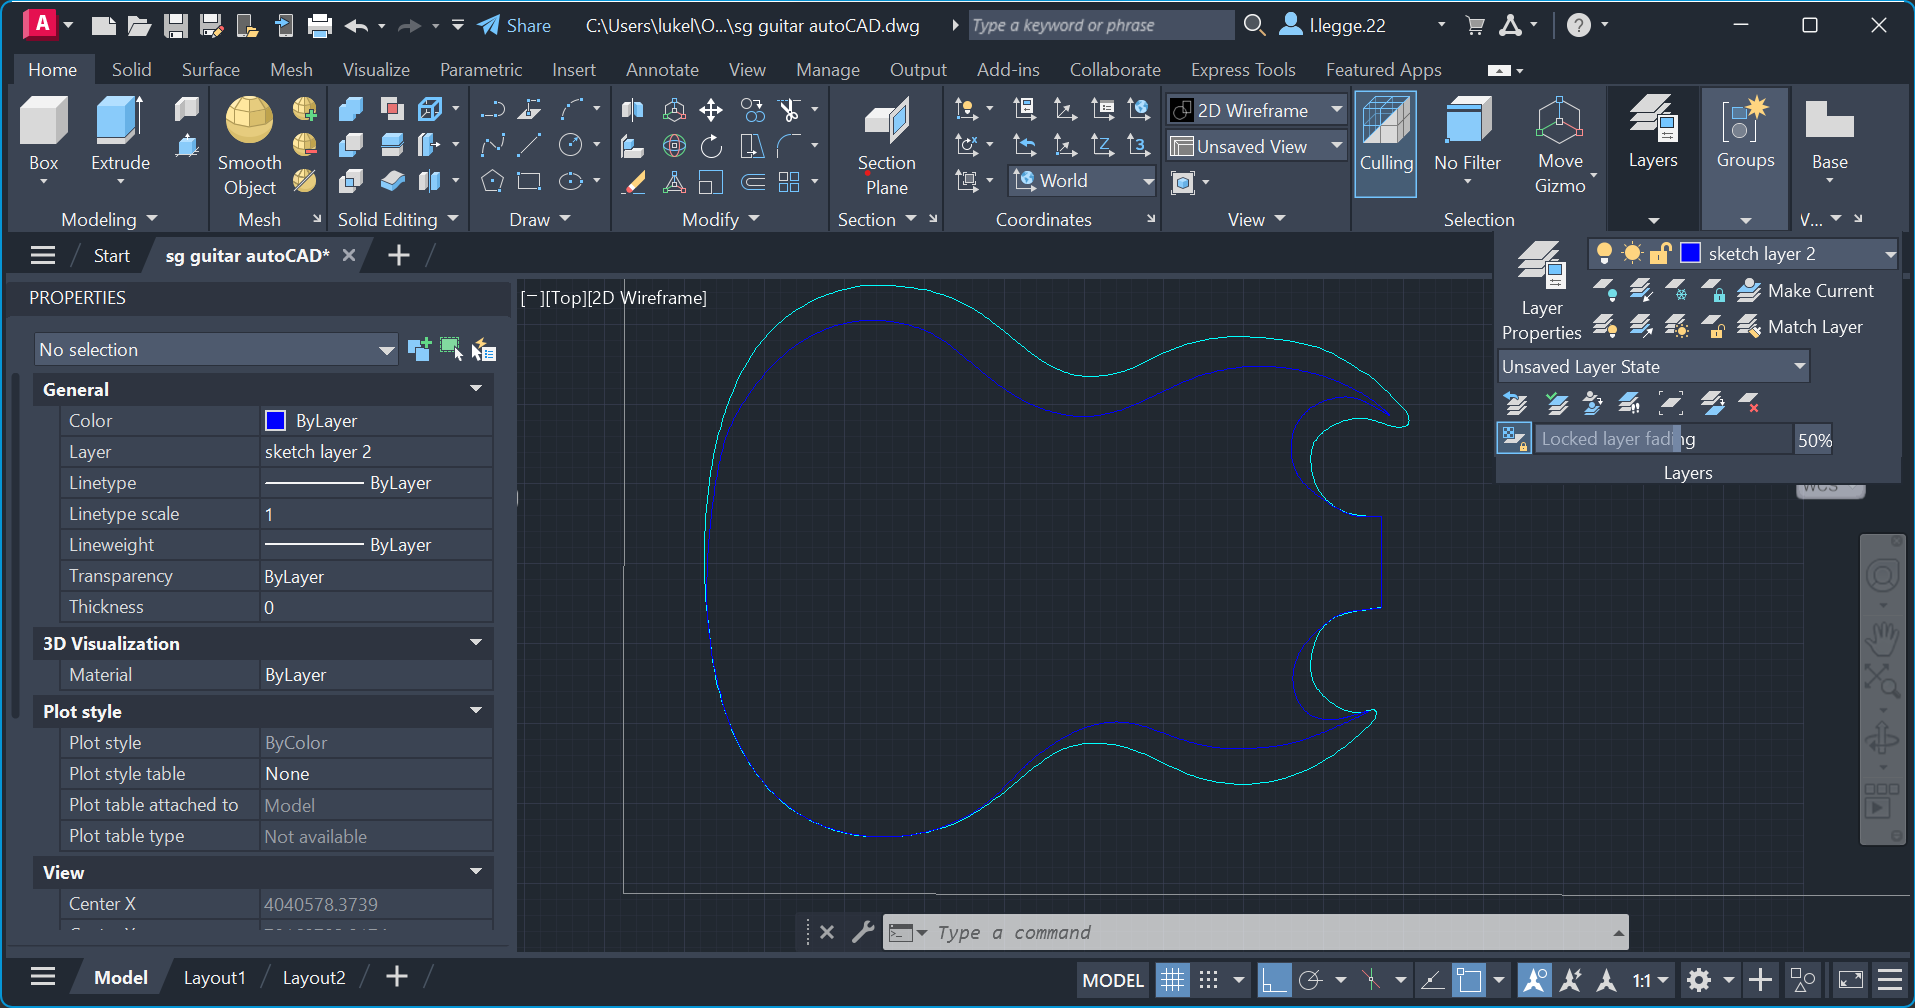This screenshot has width=1915, height=1008.
Task: Select the Polygon draw tool
Action: pyautogui.click(x=492, y=182)
